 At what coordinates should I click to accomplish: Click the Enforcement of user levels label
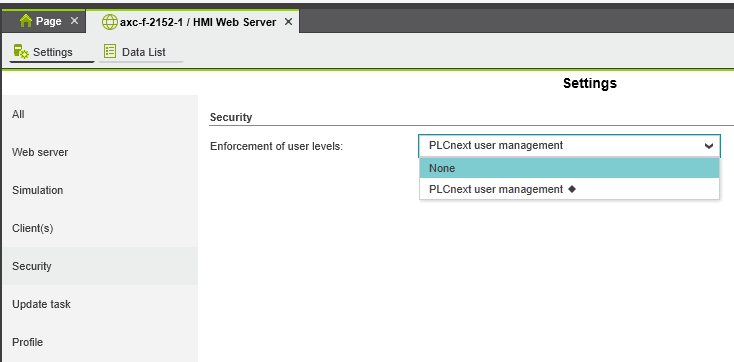[x=277, y=146]
